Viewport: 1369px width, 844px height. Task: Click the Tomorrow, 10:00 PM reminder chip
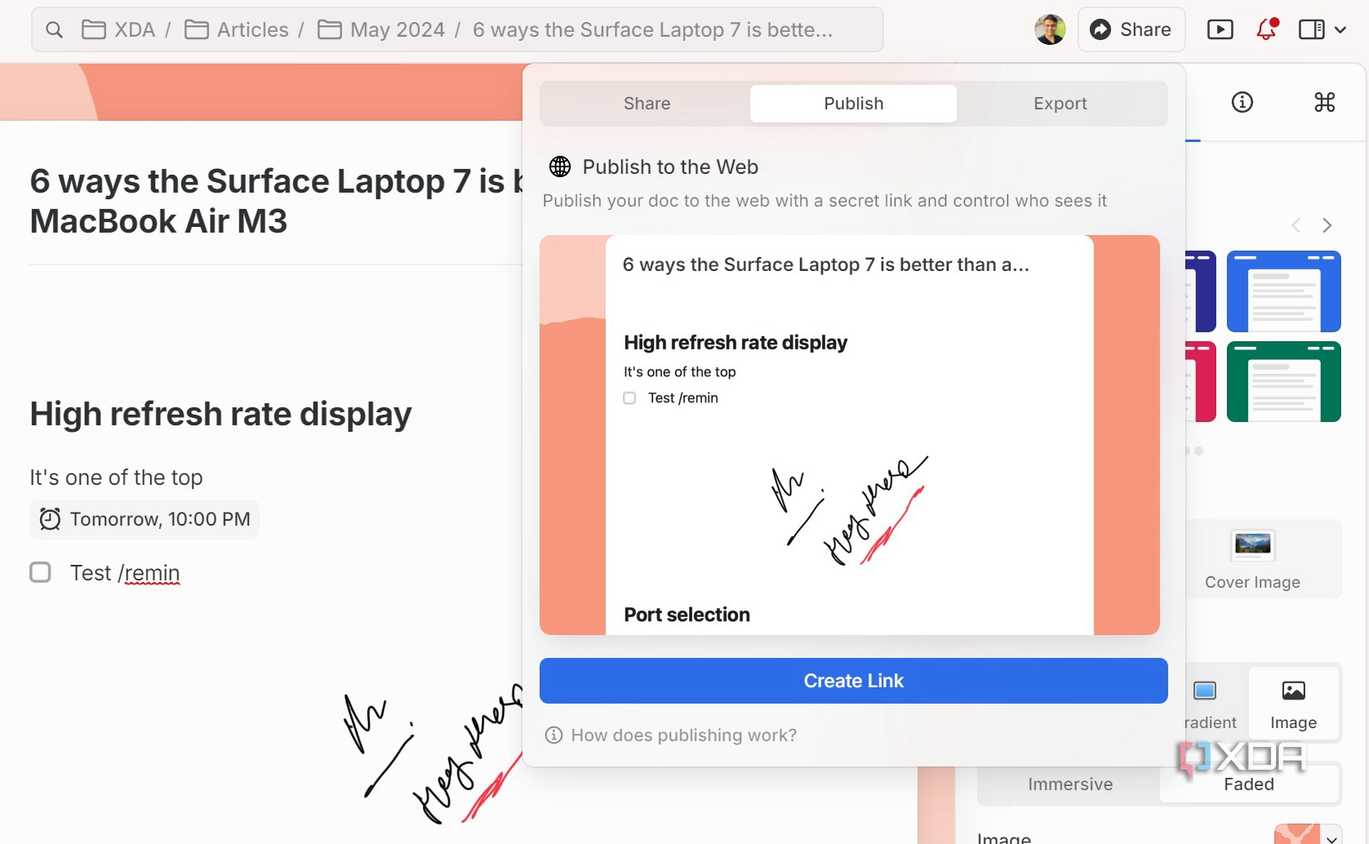[x=145, y=519]
